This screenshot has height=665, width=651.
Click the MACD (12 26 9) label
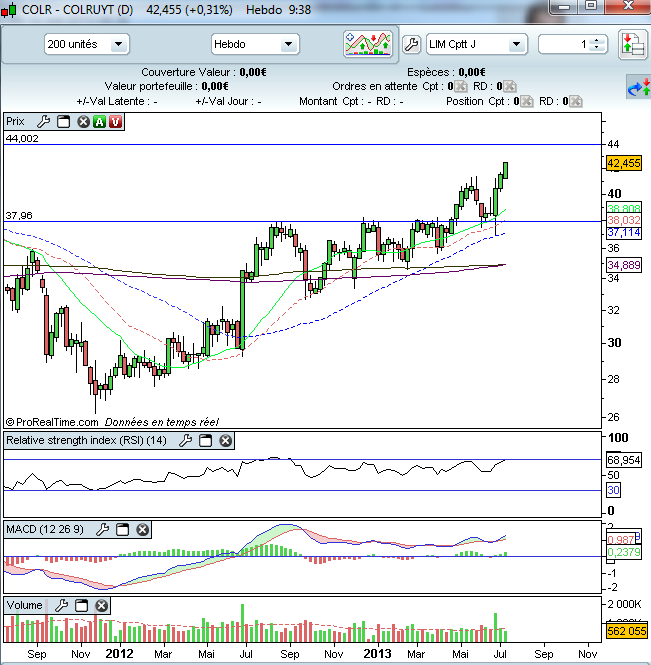coord(45,529)
